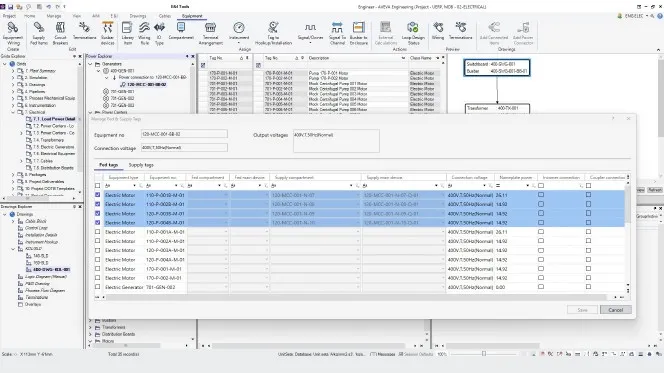Viewport: 664px width, 373px height.
Task: Uncheck the 110-P-002B-M-01 row checkbox
Action: pos(98,204)
